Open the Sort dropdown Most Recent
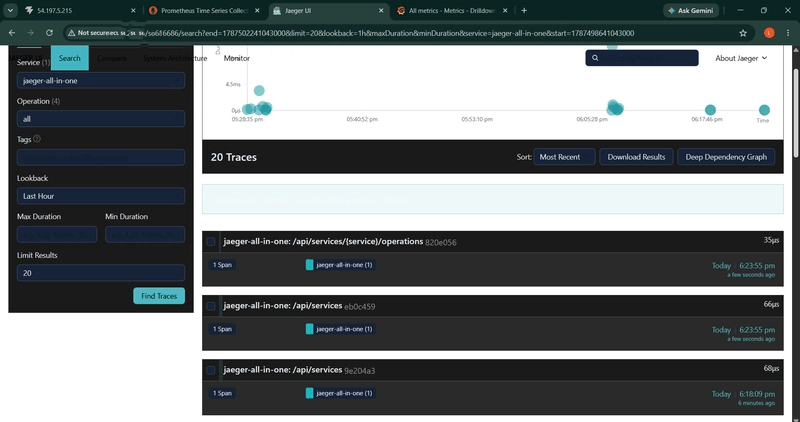Screen dimensions: 800x422 tap(564, 157)
